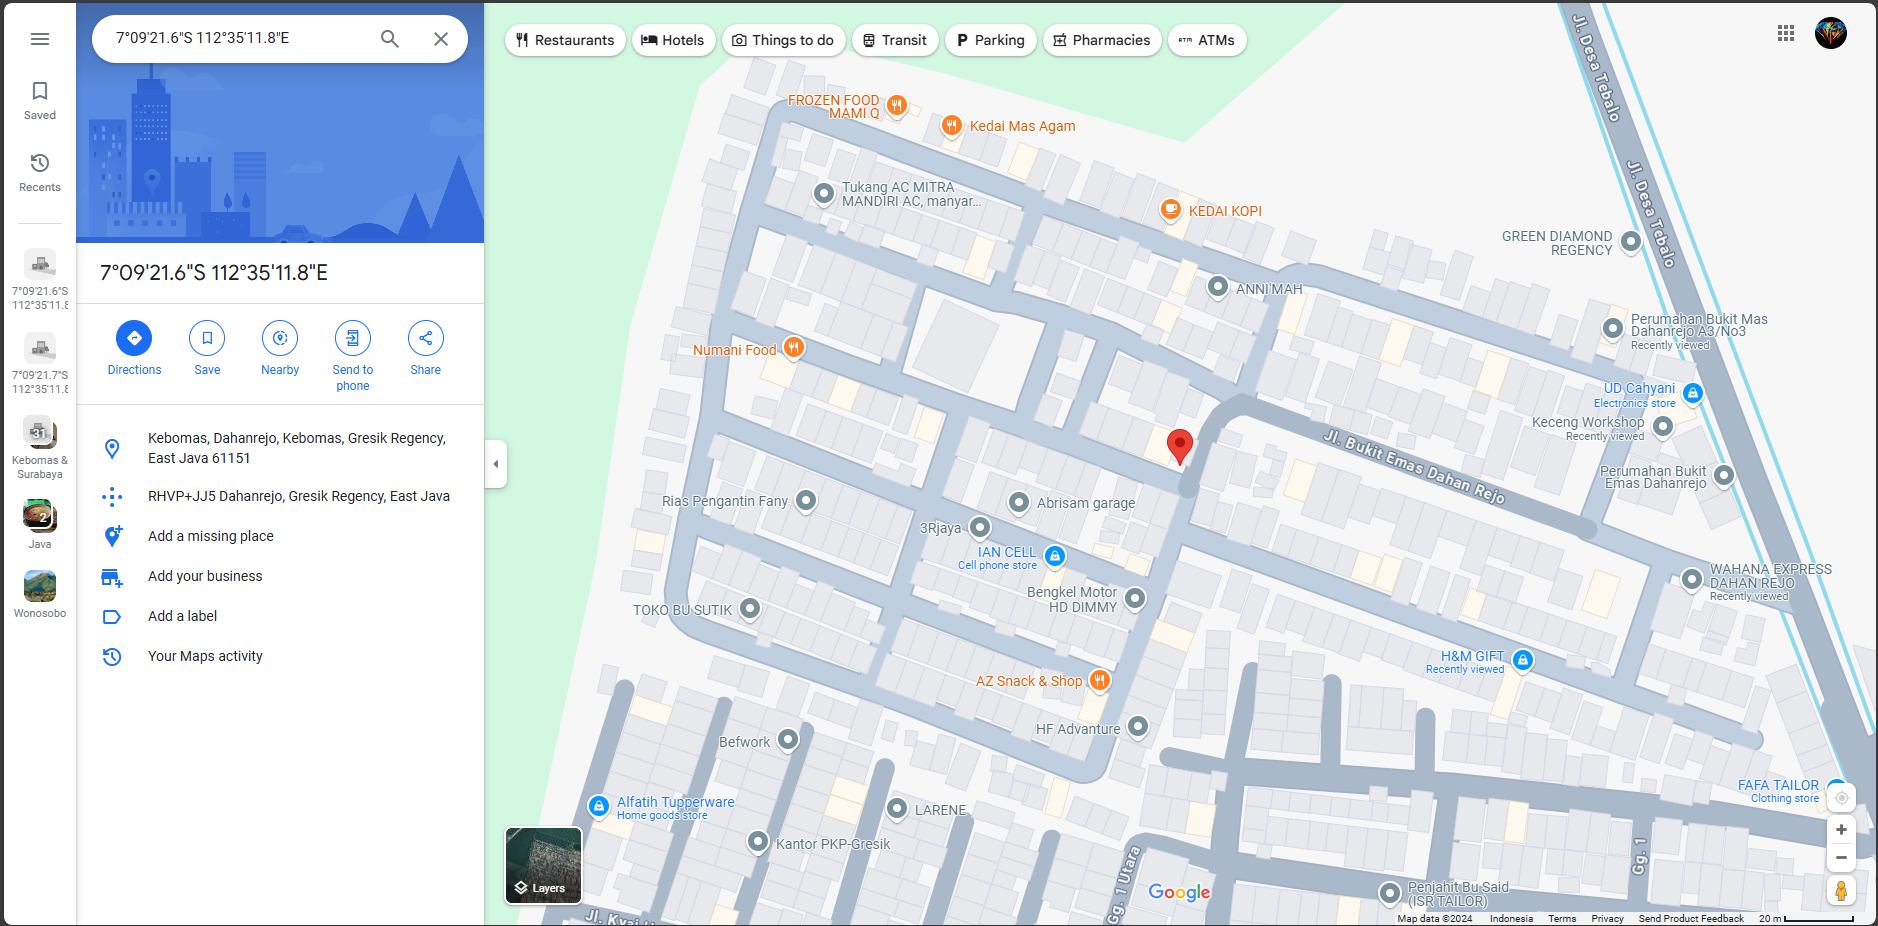Viewport: 1878px width, 926px height.
Task: Click Add a missing place
Action: point(211,536)
